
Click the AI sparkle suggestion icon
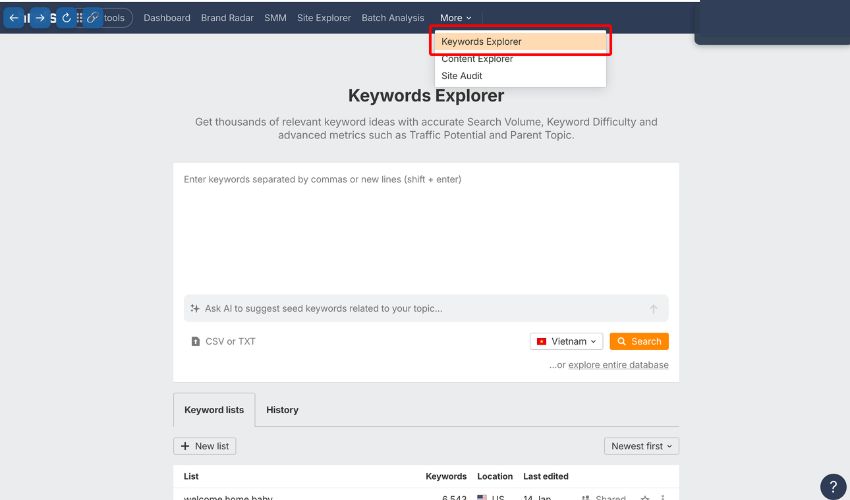coord(195,309)
